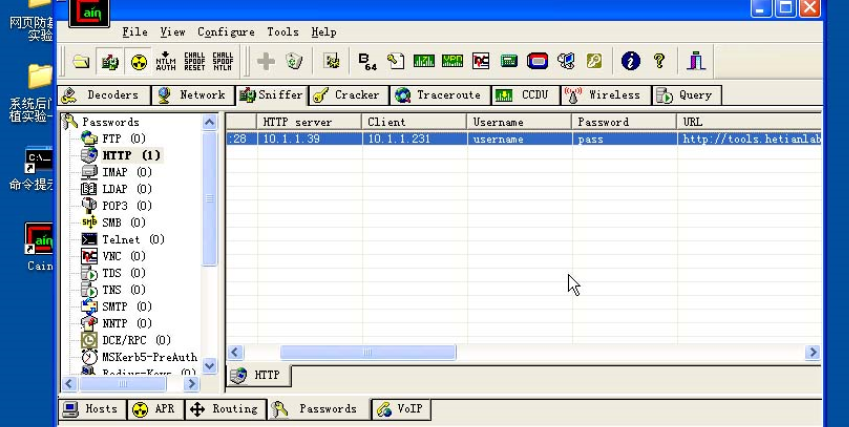Select TDS (0) in the tree
This screenshot has height=427, width=849.
tap(123, 273)
